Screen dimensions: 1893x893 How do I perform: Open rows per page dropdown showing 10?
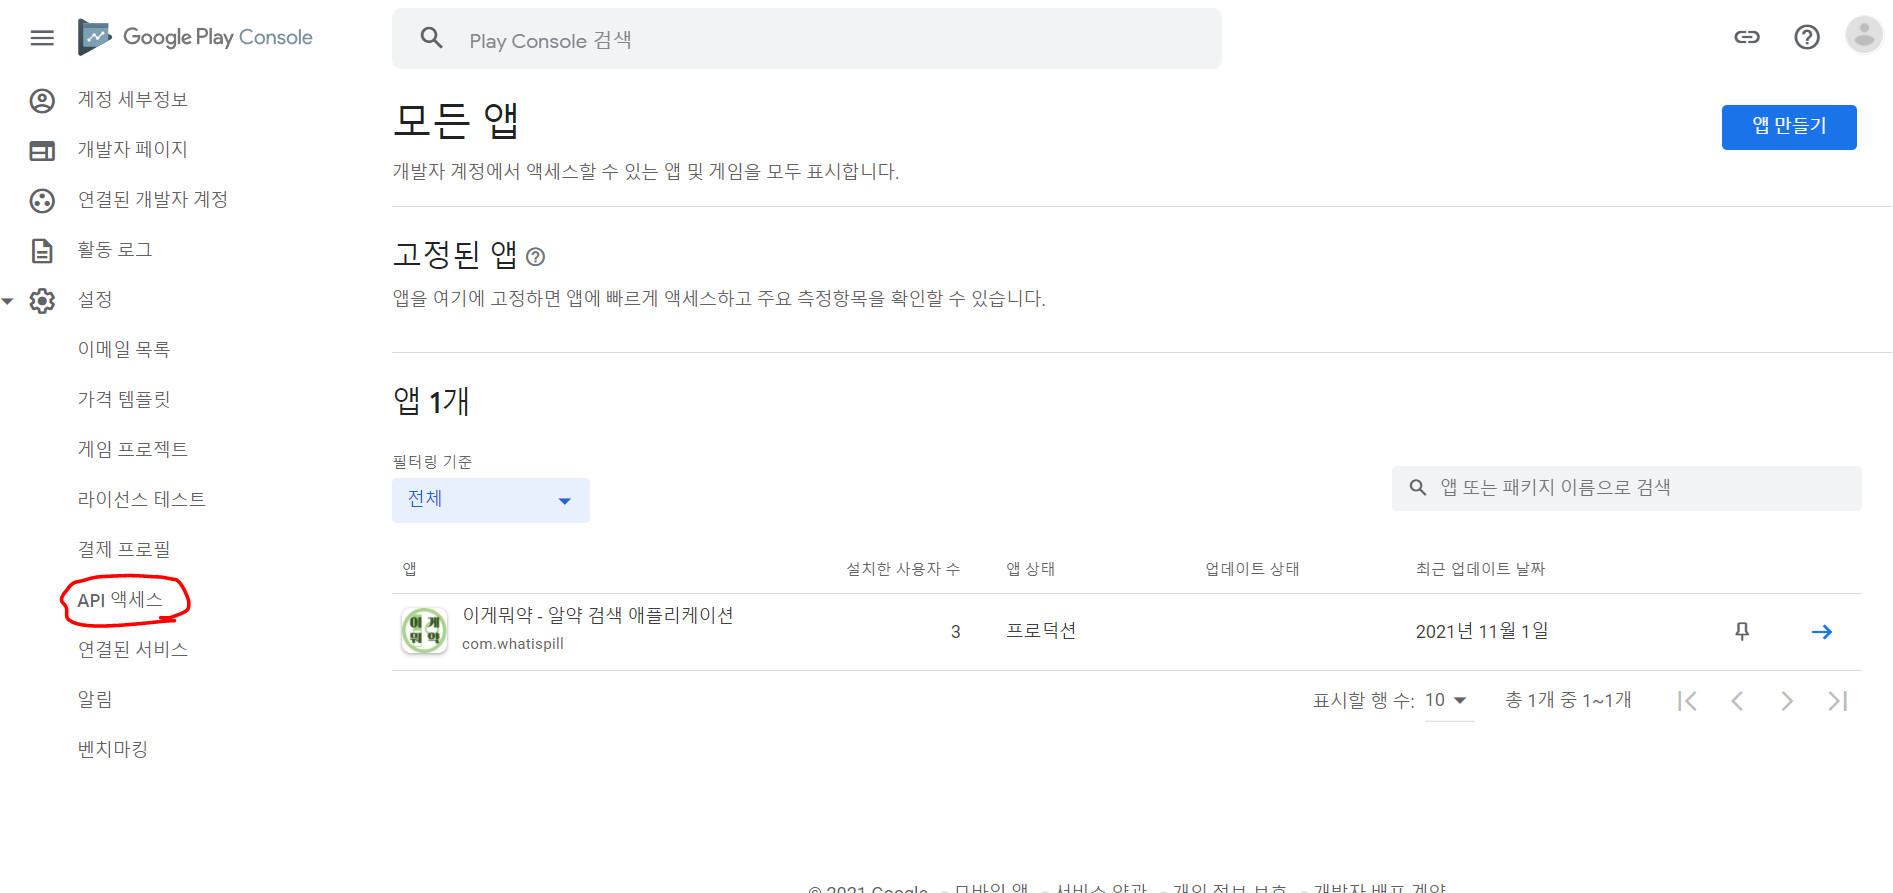point(1447,700)
